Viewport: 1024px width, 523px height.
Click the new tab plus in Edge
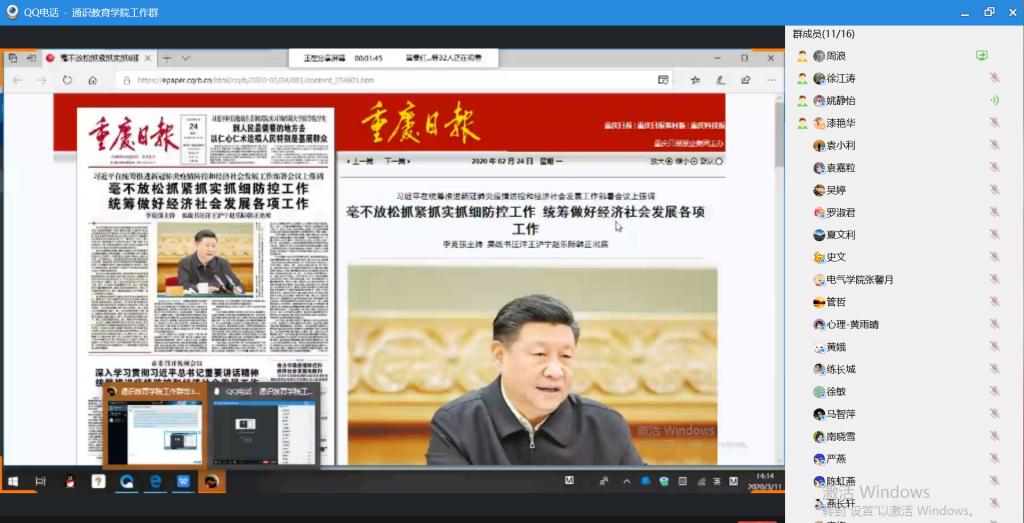click(x=167, y=58)
